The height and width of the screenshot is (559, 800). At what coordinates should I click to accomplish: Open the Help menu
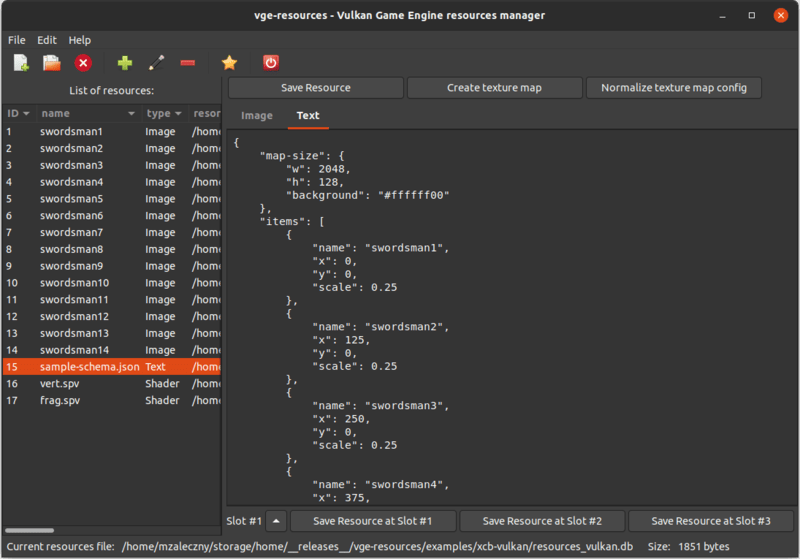(80, 40)
